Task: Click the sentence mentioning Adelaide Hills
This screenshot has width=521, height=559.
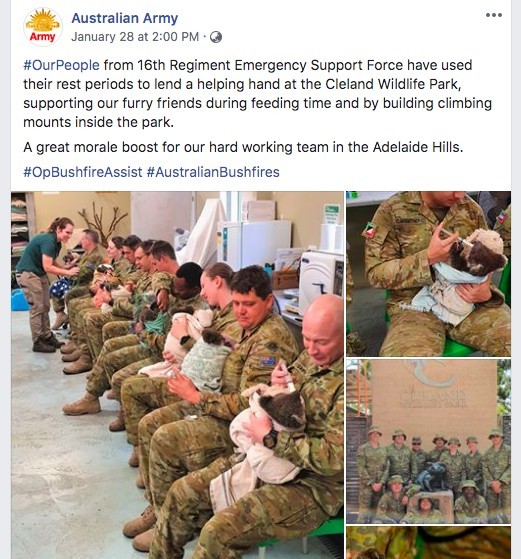Action: click(243, 147)
